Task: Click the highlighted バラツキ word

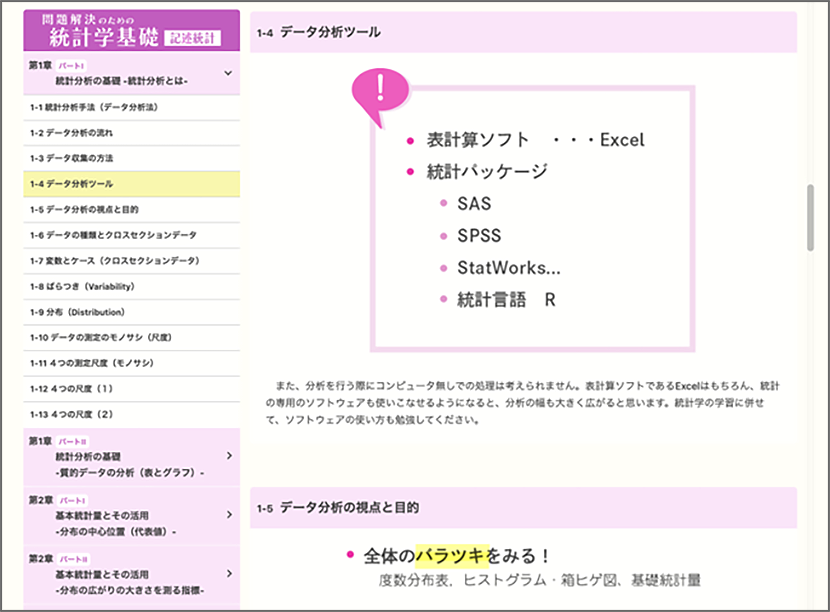Action: [450, 556]
